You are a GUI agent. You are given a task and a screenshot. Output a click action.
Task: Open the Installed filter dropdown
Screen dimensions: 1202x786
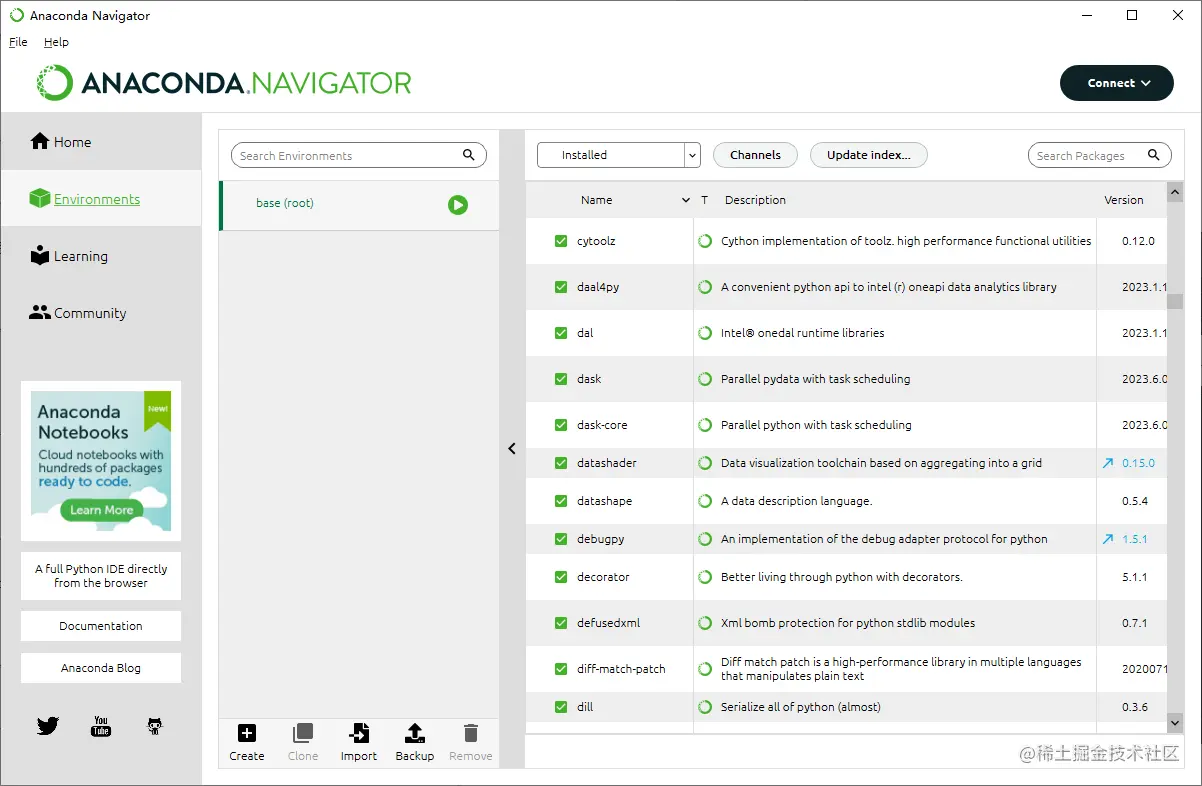pyautogui.click(x=619, y=155)
